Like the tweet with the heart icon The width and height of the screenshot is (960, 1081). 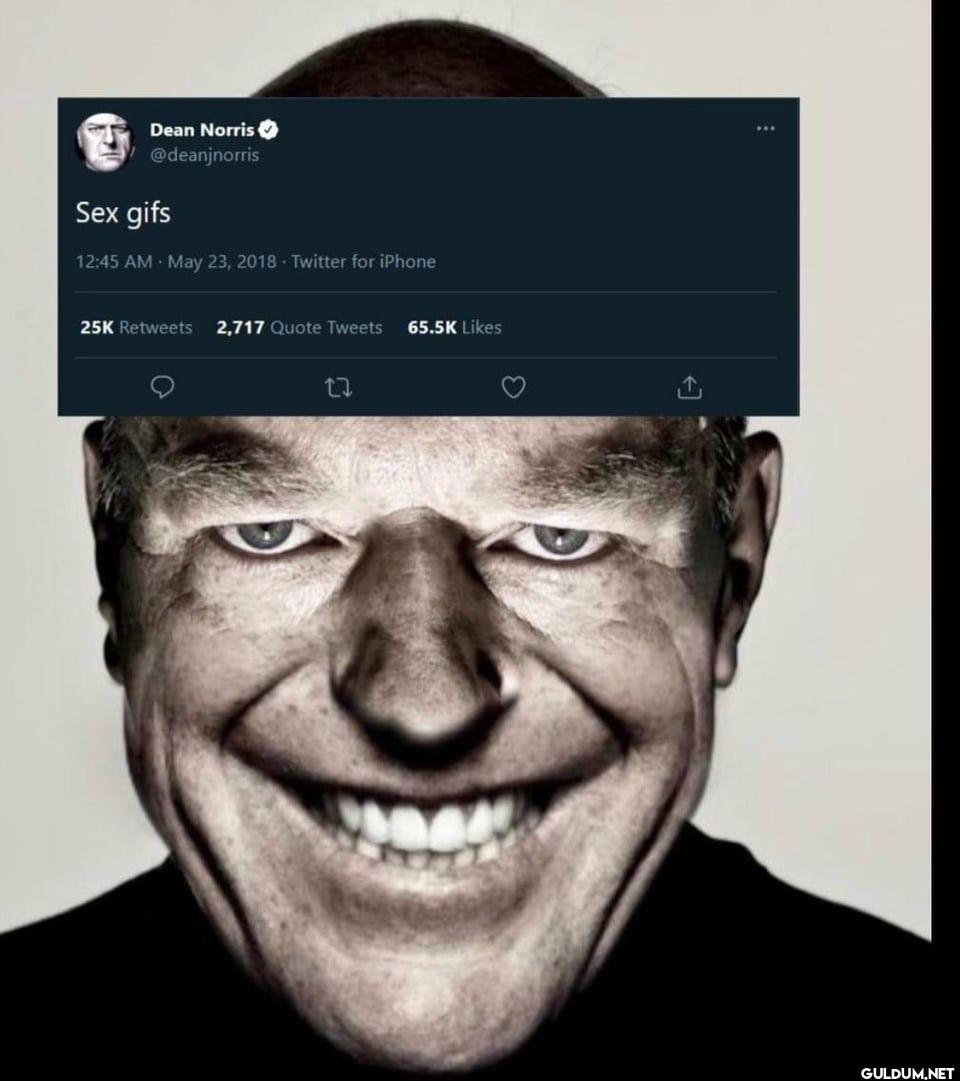513,387
